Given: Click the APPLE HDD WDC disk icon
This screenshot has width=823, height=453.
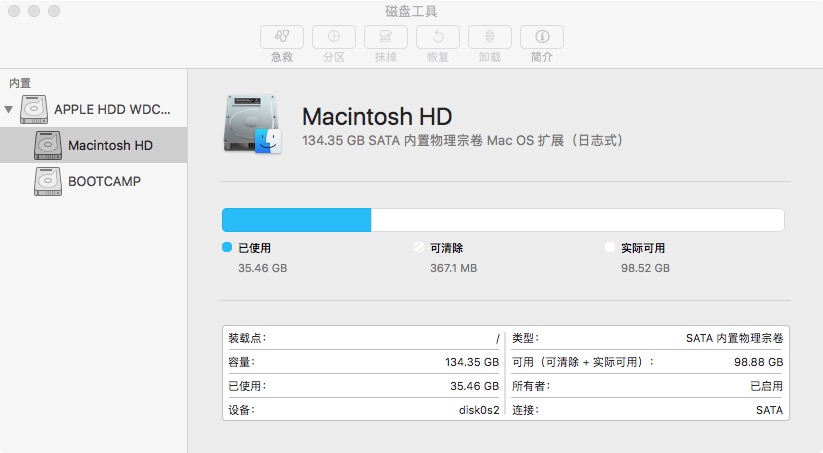Looking at the screenshot, I should [34, 108].
